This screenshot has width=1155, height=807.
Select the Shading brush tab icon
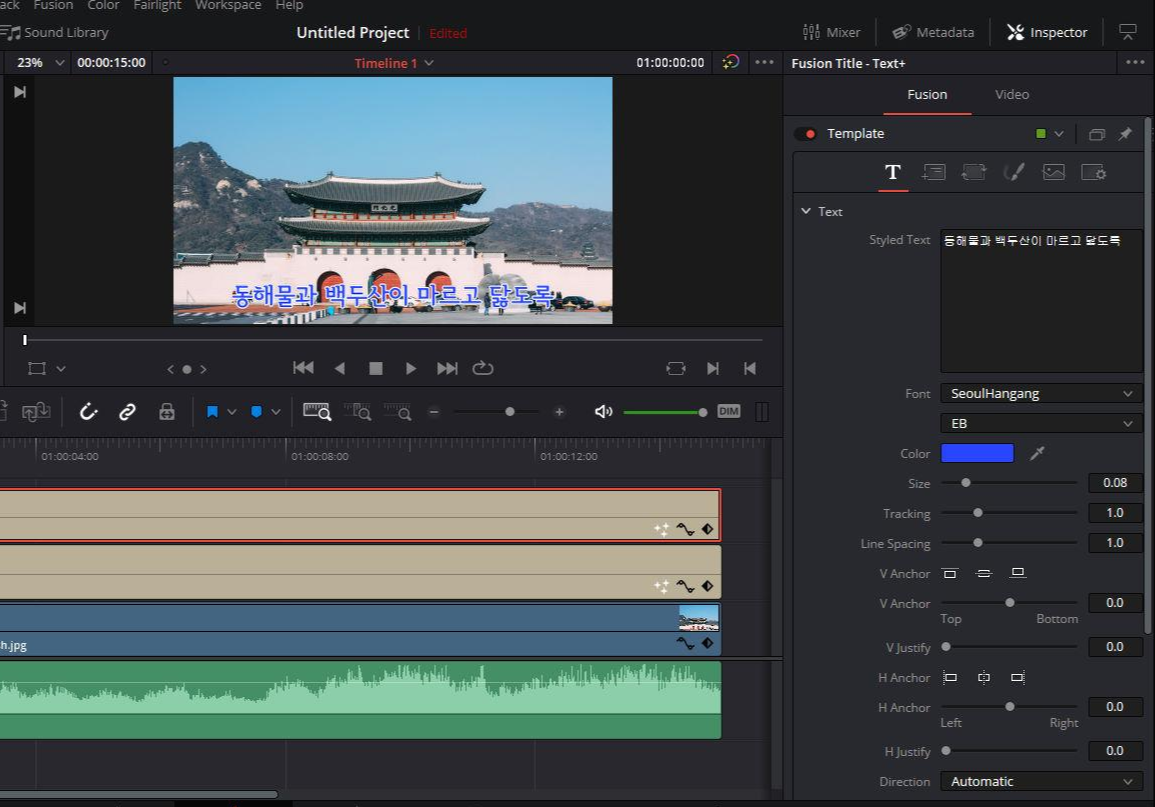point(1014,172)
